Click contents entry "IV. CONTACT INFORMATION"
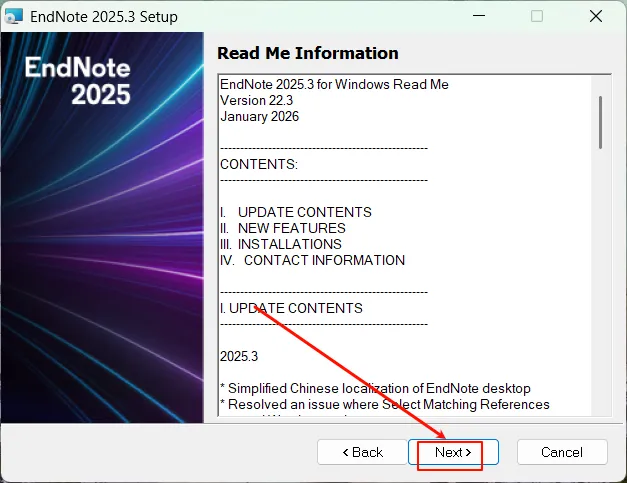This screenshot has height=483, width=627. pos(312,260)
